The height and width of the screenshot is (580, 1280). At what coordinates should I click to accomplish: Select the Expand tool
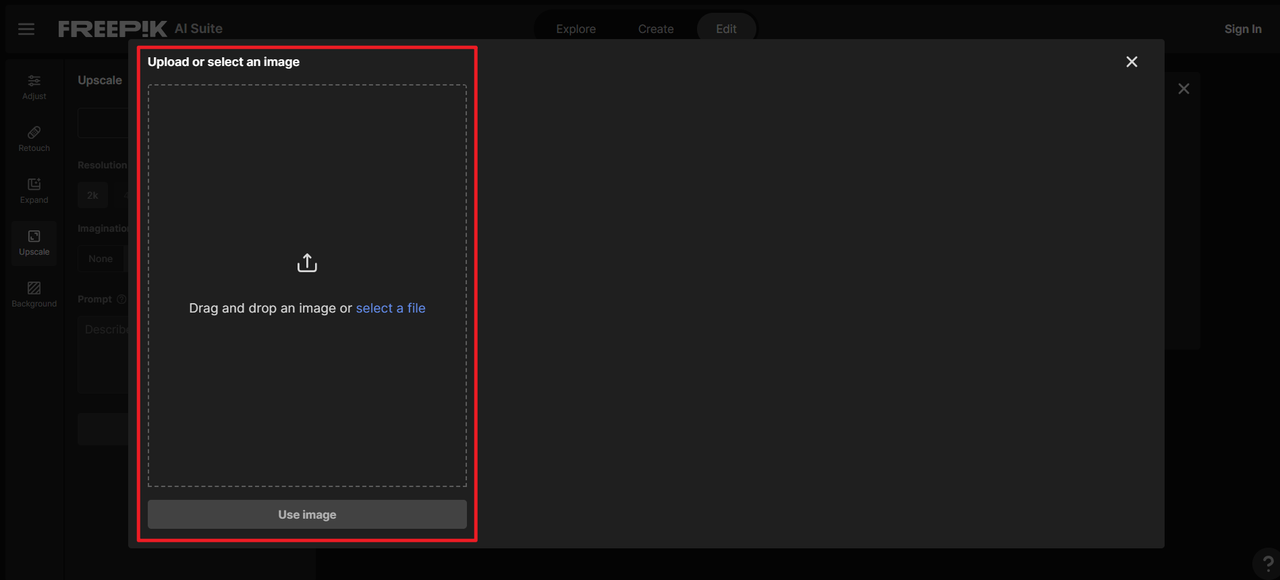tap(34, 191)
